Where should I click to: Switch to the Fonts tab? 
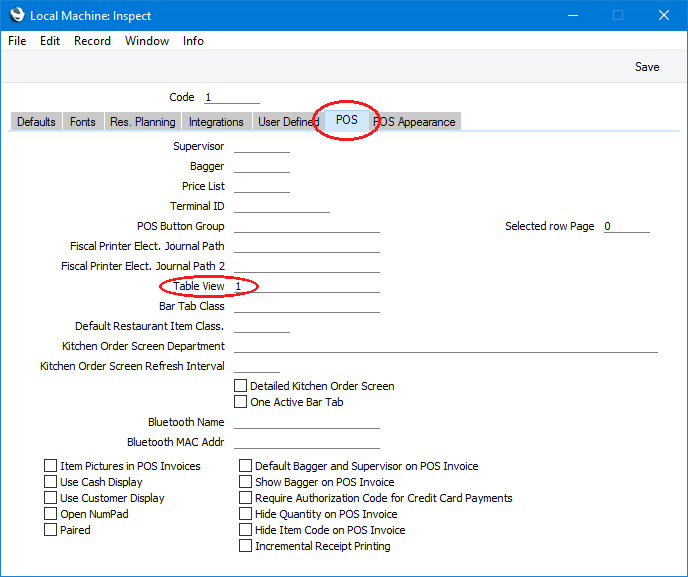tap(82, 122)
